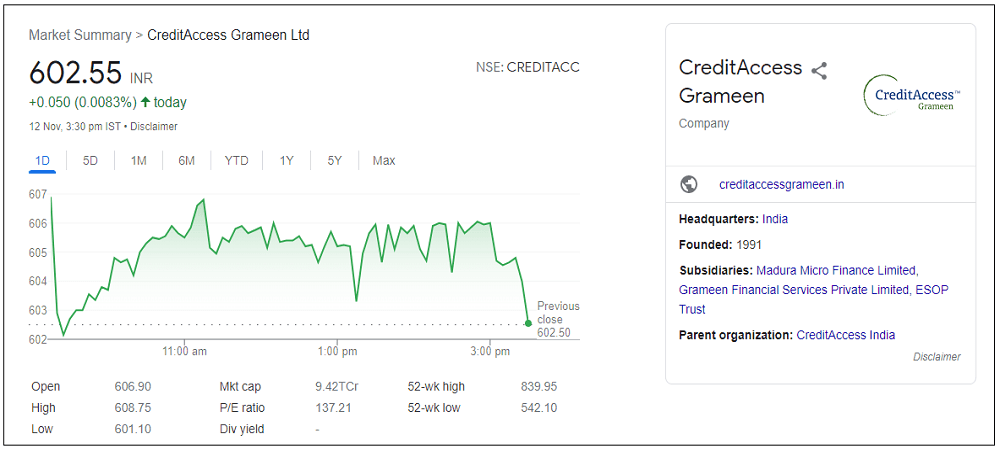Click the green up arrow icon
Image resolution: width=1000 pixels, height=450 pixels.
click(x=145, y=102)
